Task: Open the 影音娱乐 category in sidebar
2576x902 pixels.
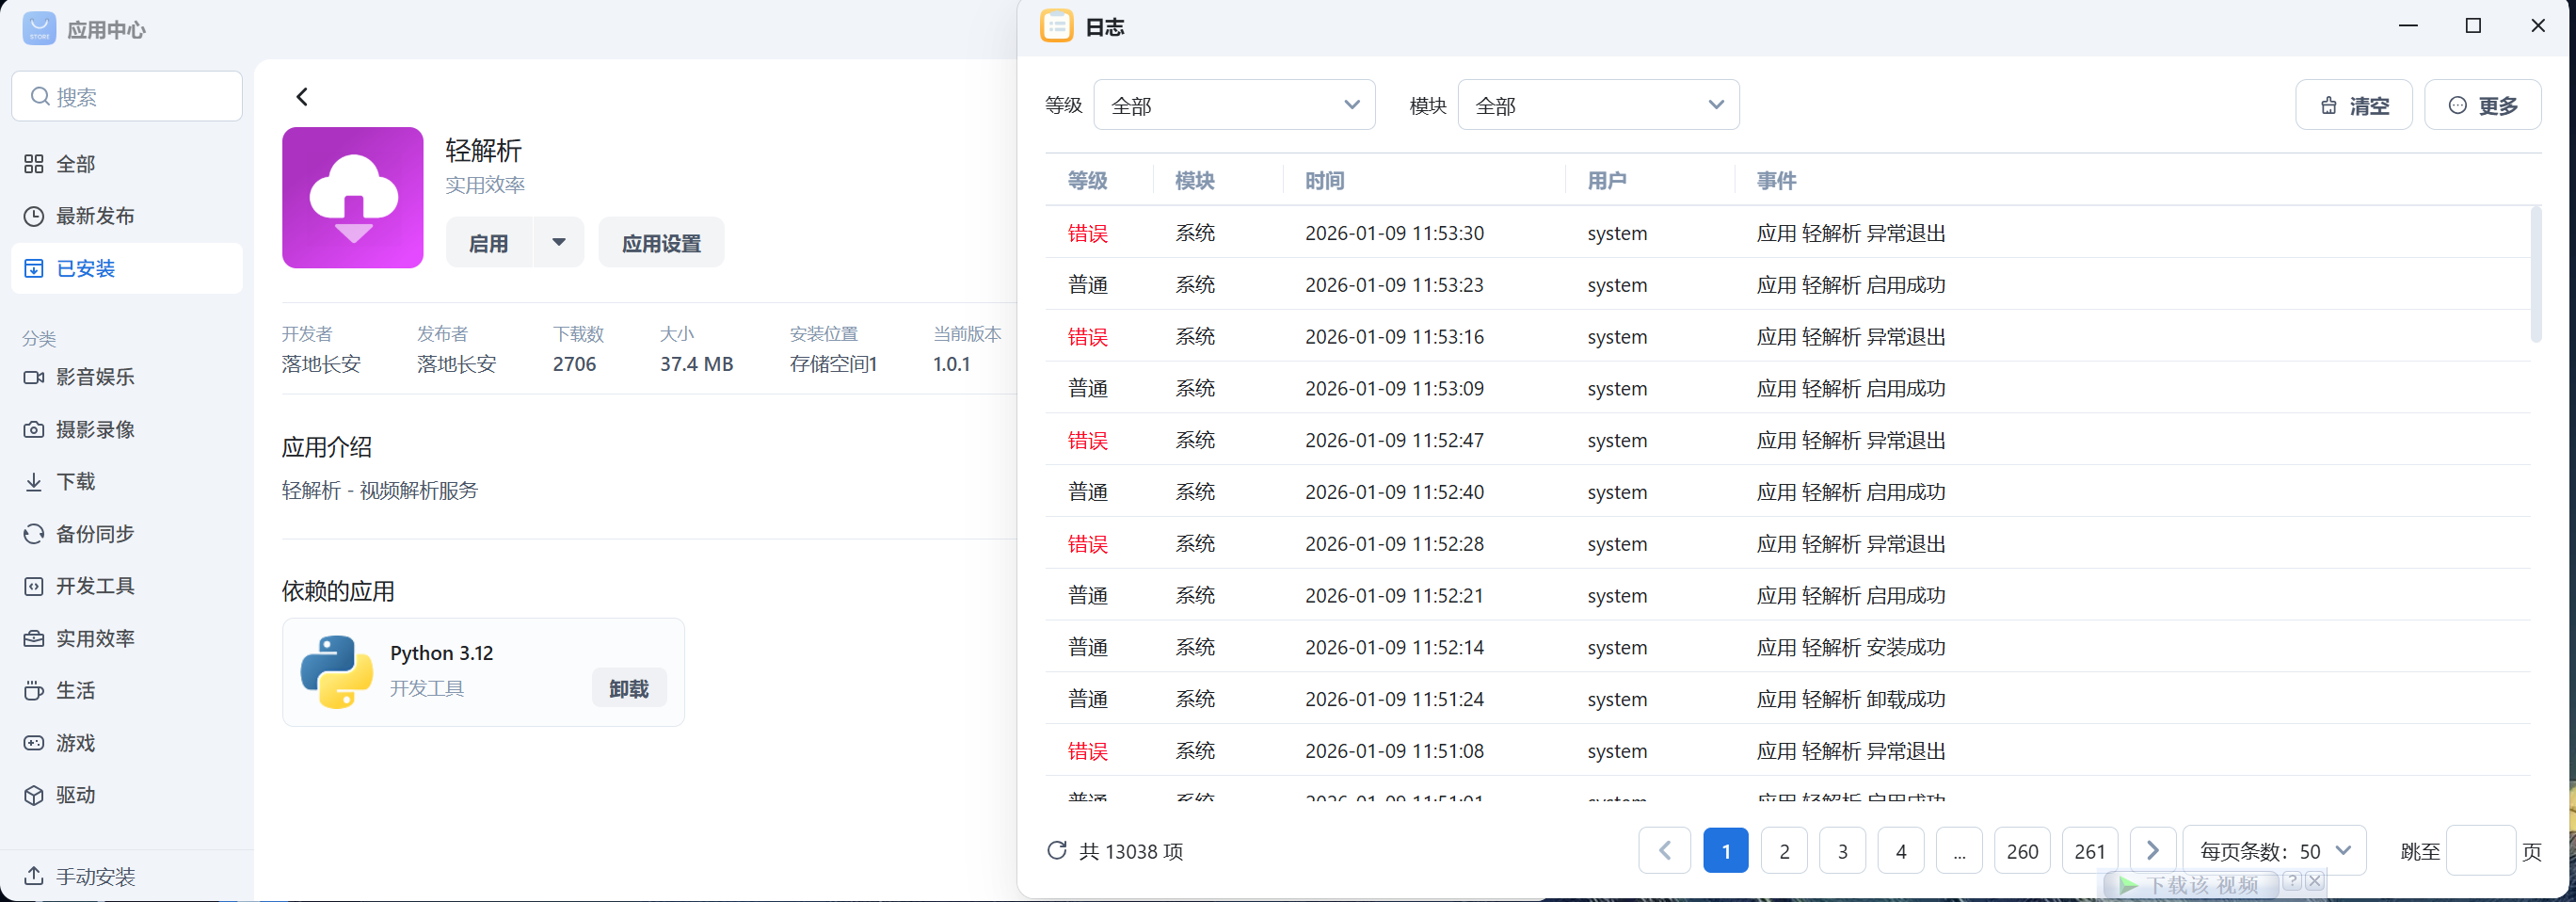Action: (x=95, y=377)
